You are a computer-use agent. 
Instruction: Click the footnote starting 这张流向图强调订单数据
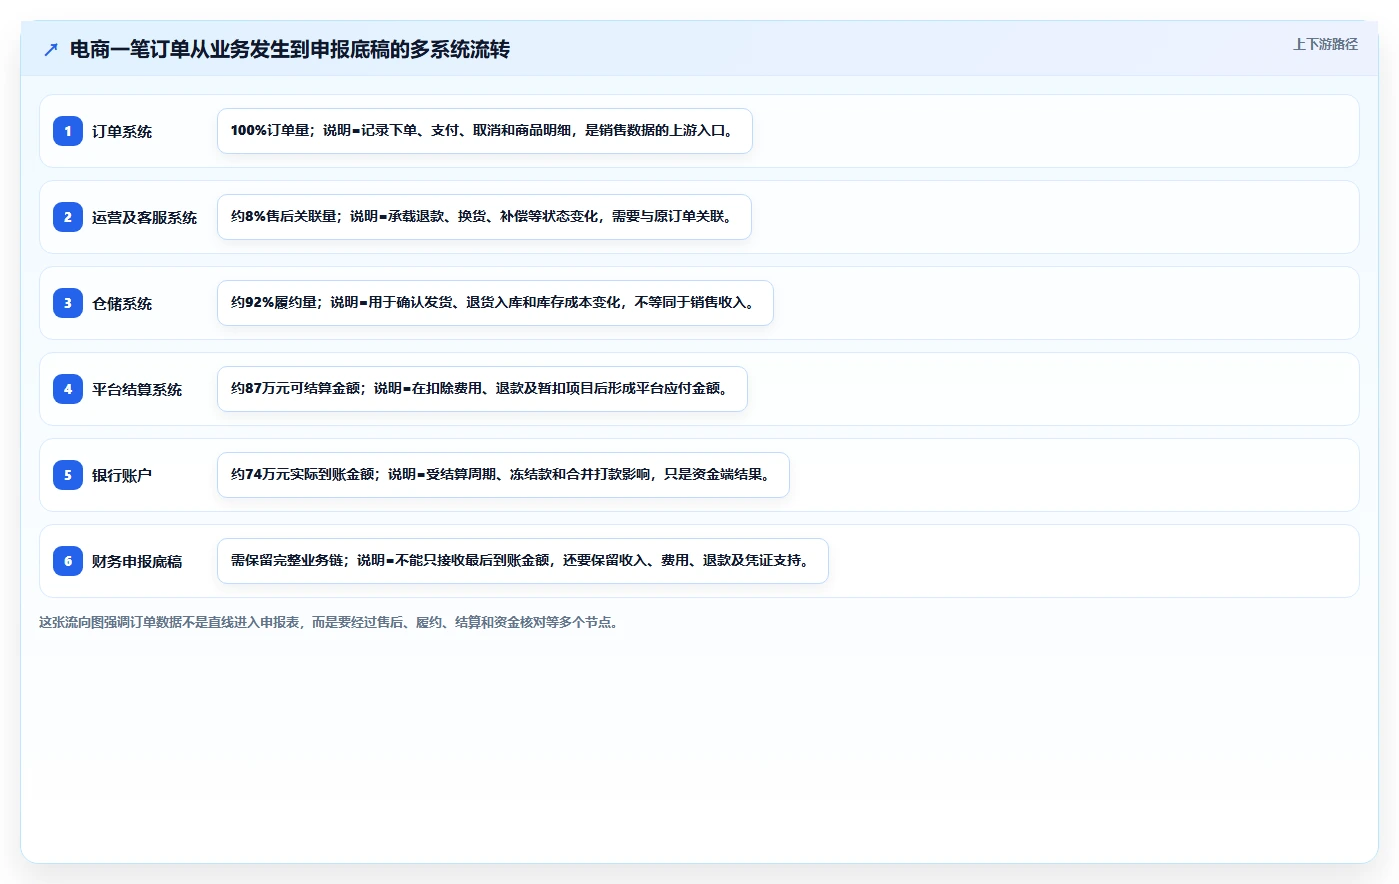[x=331, y=622]
